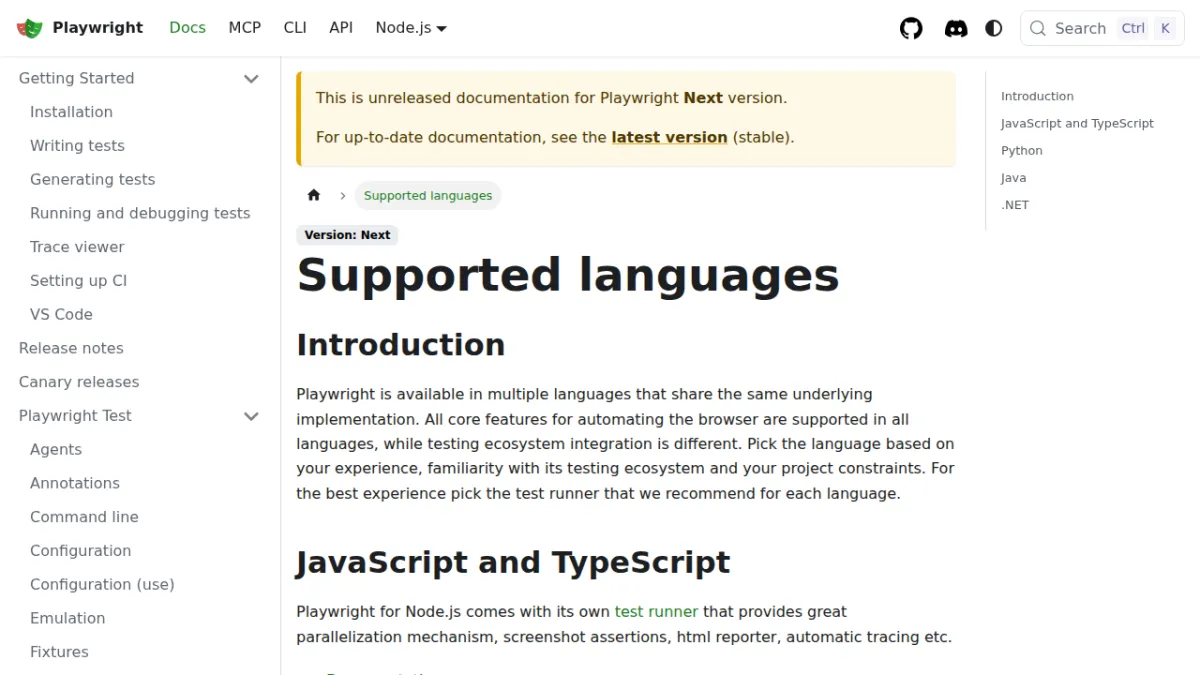Open the Docs tab

pyautogui.click(x=188, y=28)
